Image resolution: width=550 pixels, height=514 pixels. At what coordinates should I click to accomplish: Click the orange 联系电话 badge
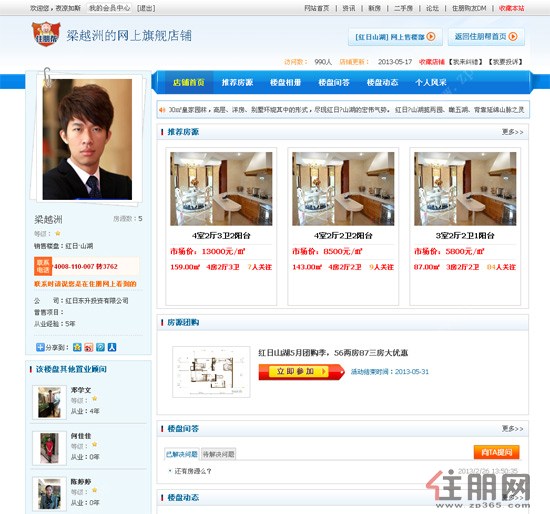pos(43,266)
